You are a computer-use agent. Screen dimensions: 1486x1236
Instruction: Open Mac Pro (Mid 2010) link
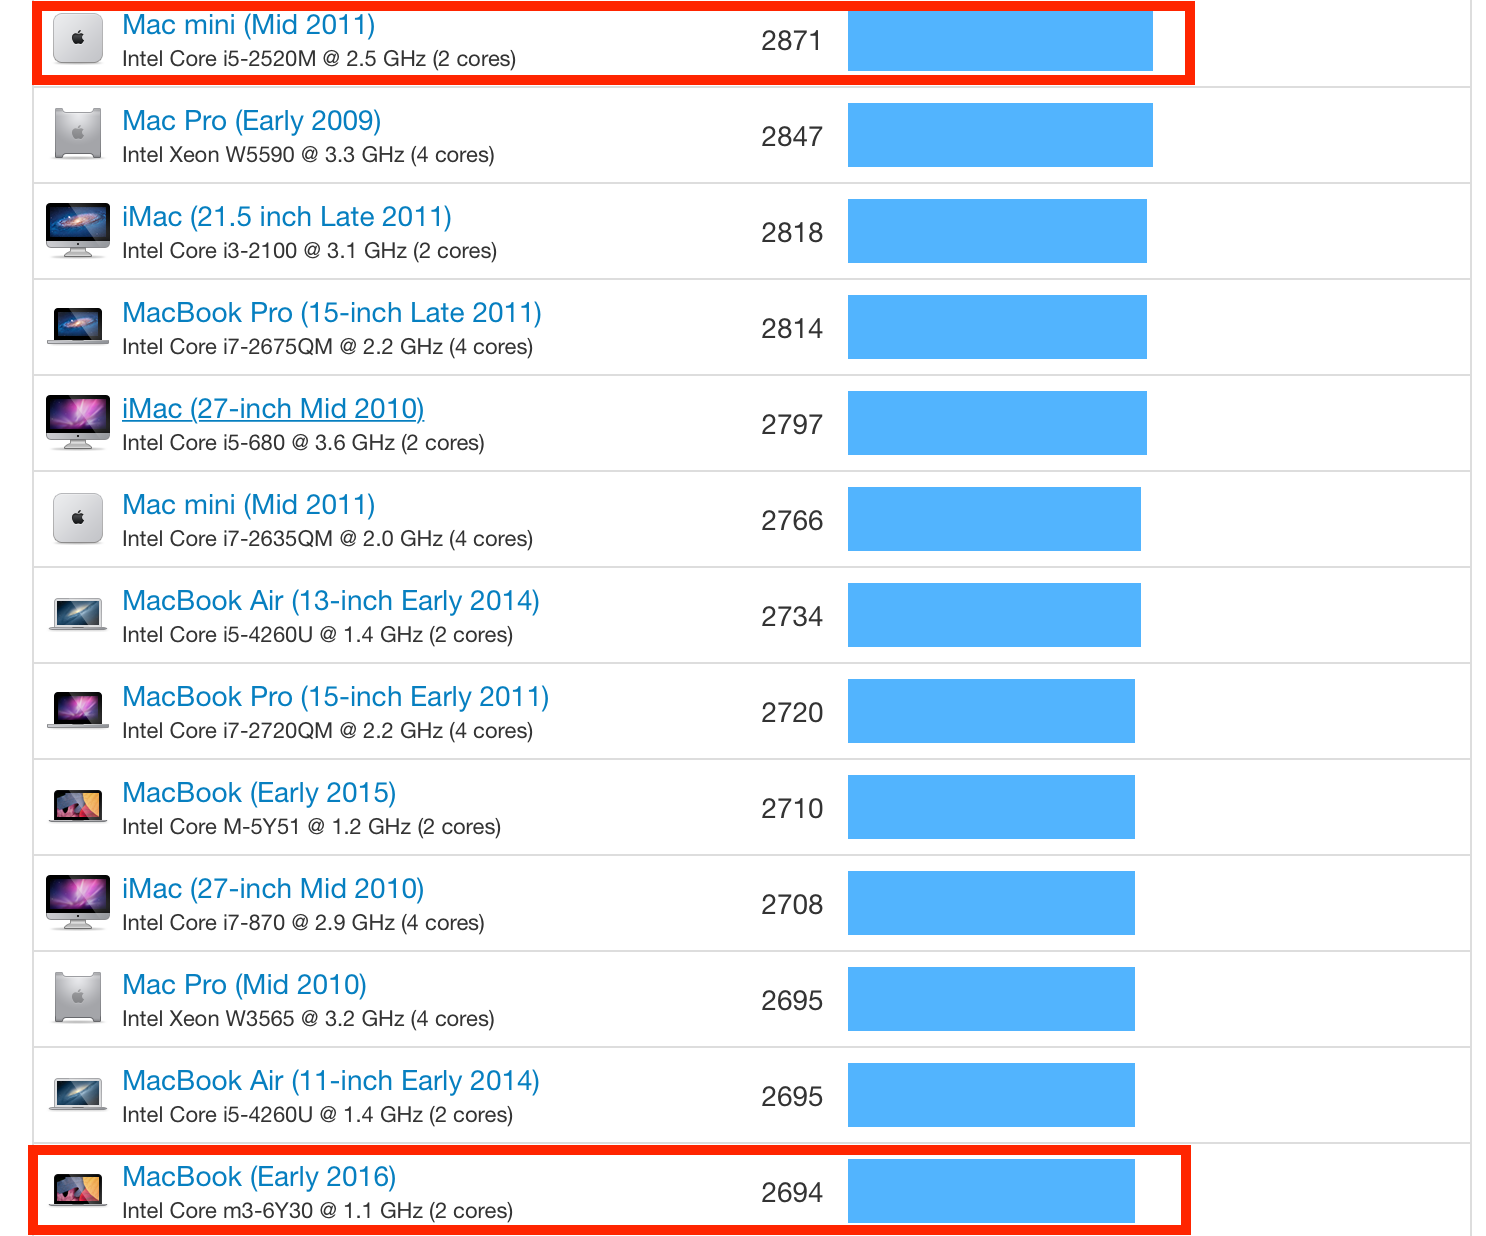pyautogui.click(x=244, y=985)
